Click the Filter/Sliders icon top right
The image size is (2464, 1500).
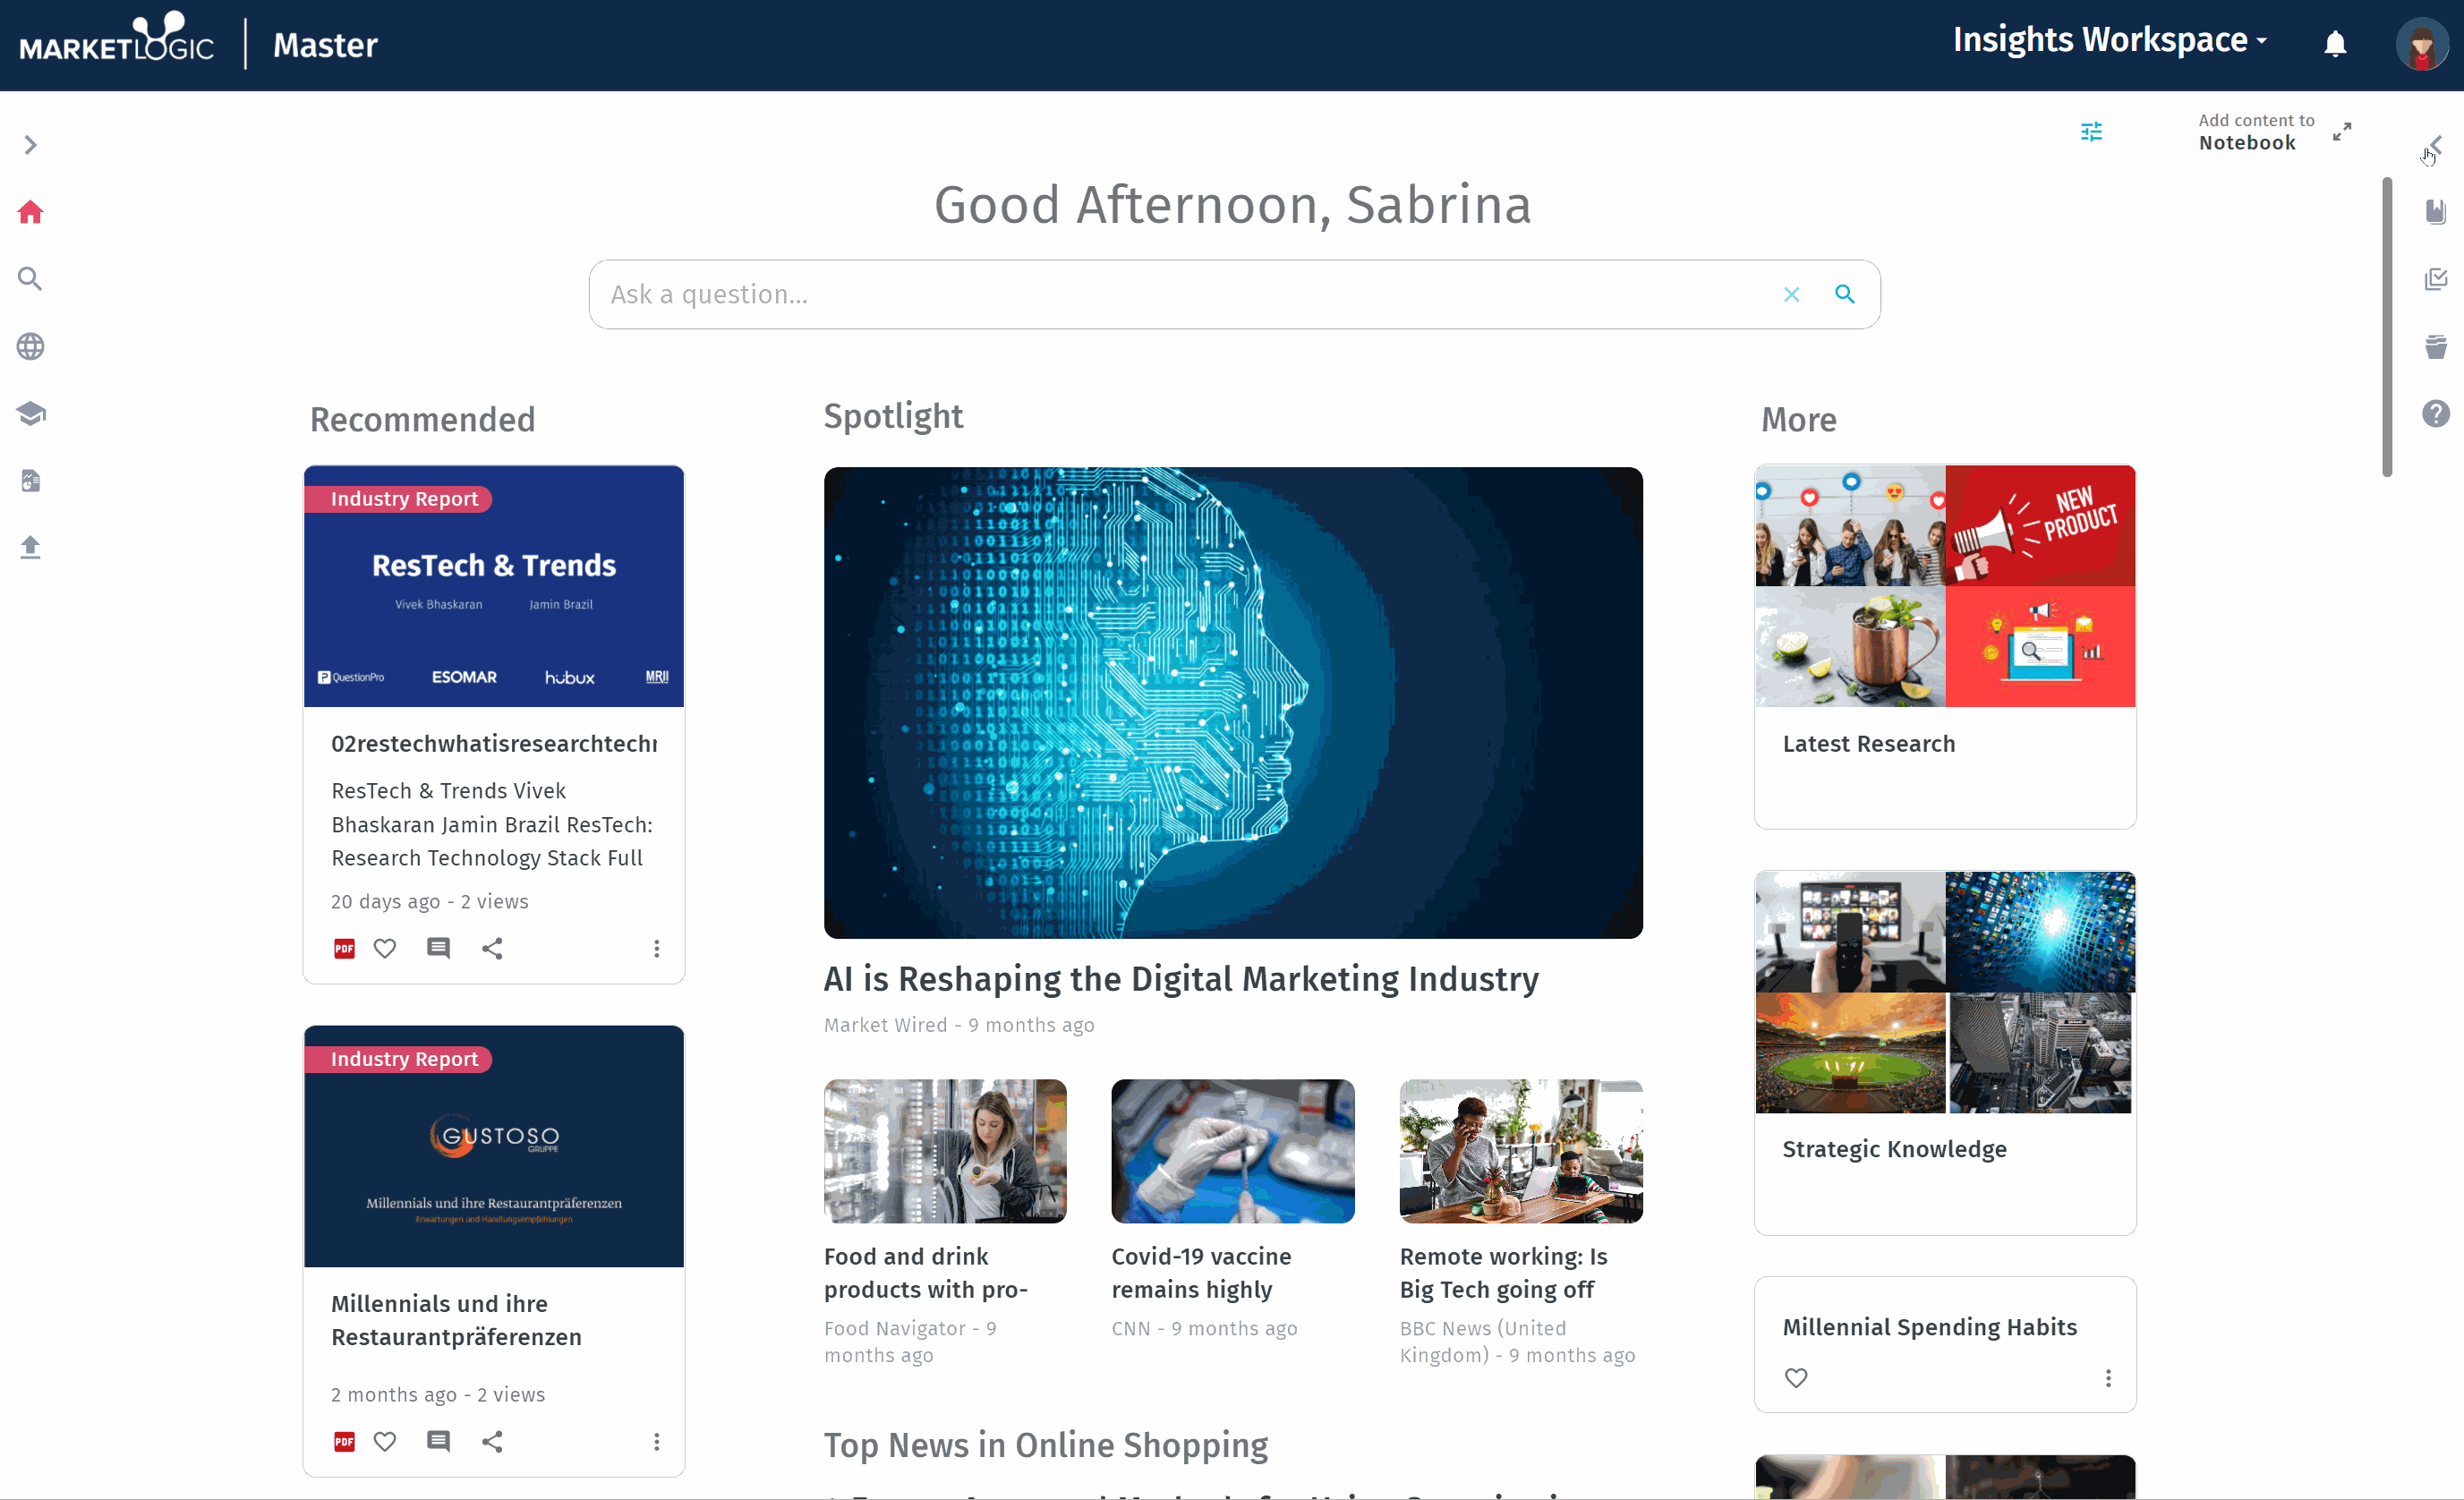(2091, 132)
